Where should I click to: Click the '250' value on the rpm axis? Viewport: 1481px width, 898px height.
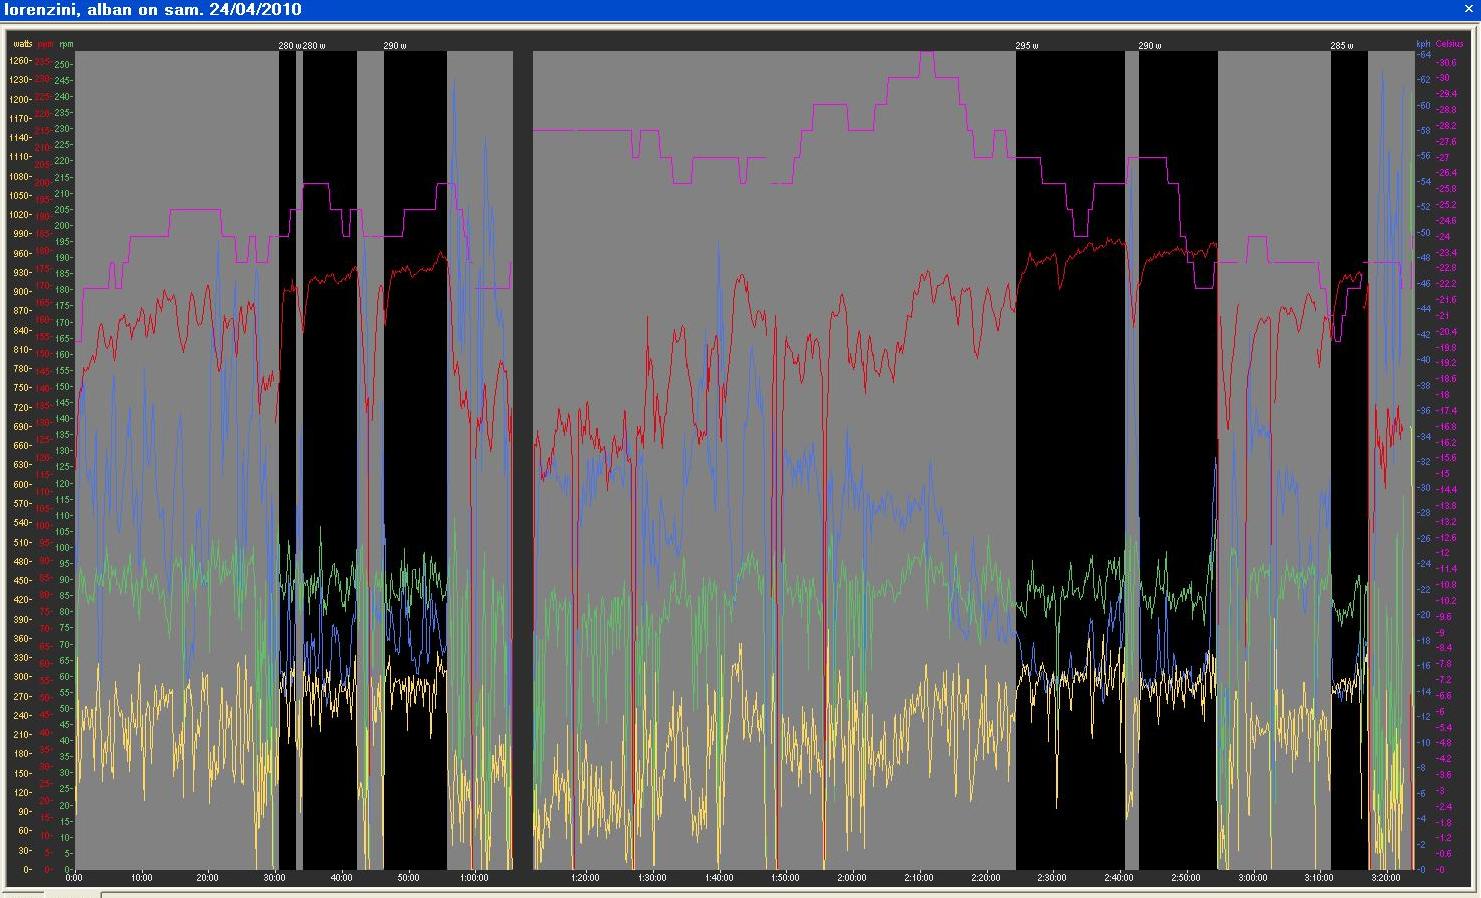click(64, 65)
